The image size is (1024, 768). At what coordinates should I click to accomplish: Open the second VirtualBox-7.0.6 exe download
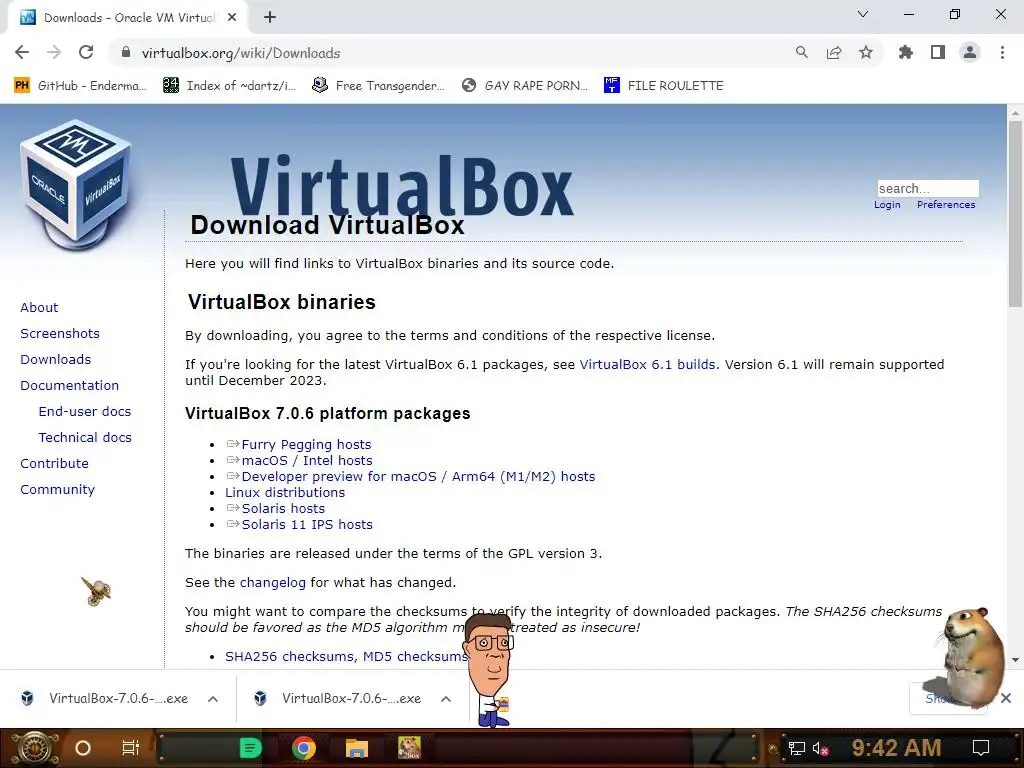pos(338,699)
